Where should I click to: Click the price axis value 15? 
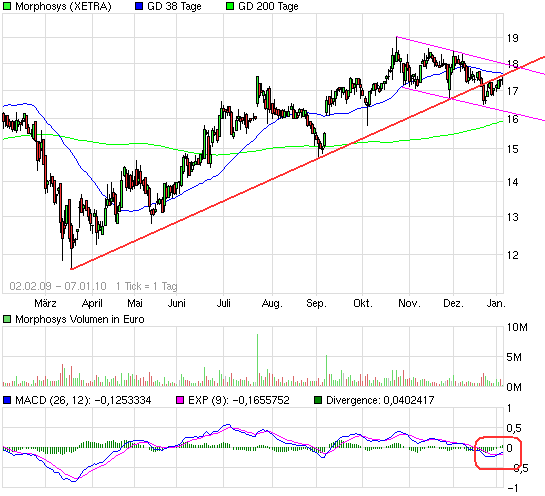(x=513, y=149)
